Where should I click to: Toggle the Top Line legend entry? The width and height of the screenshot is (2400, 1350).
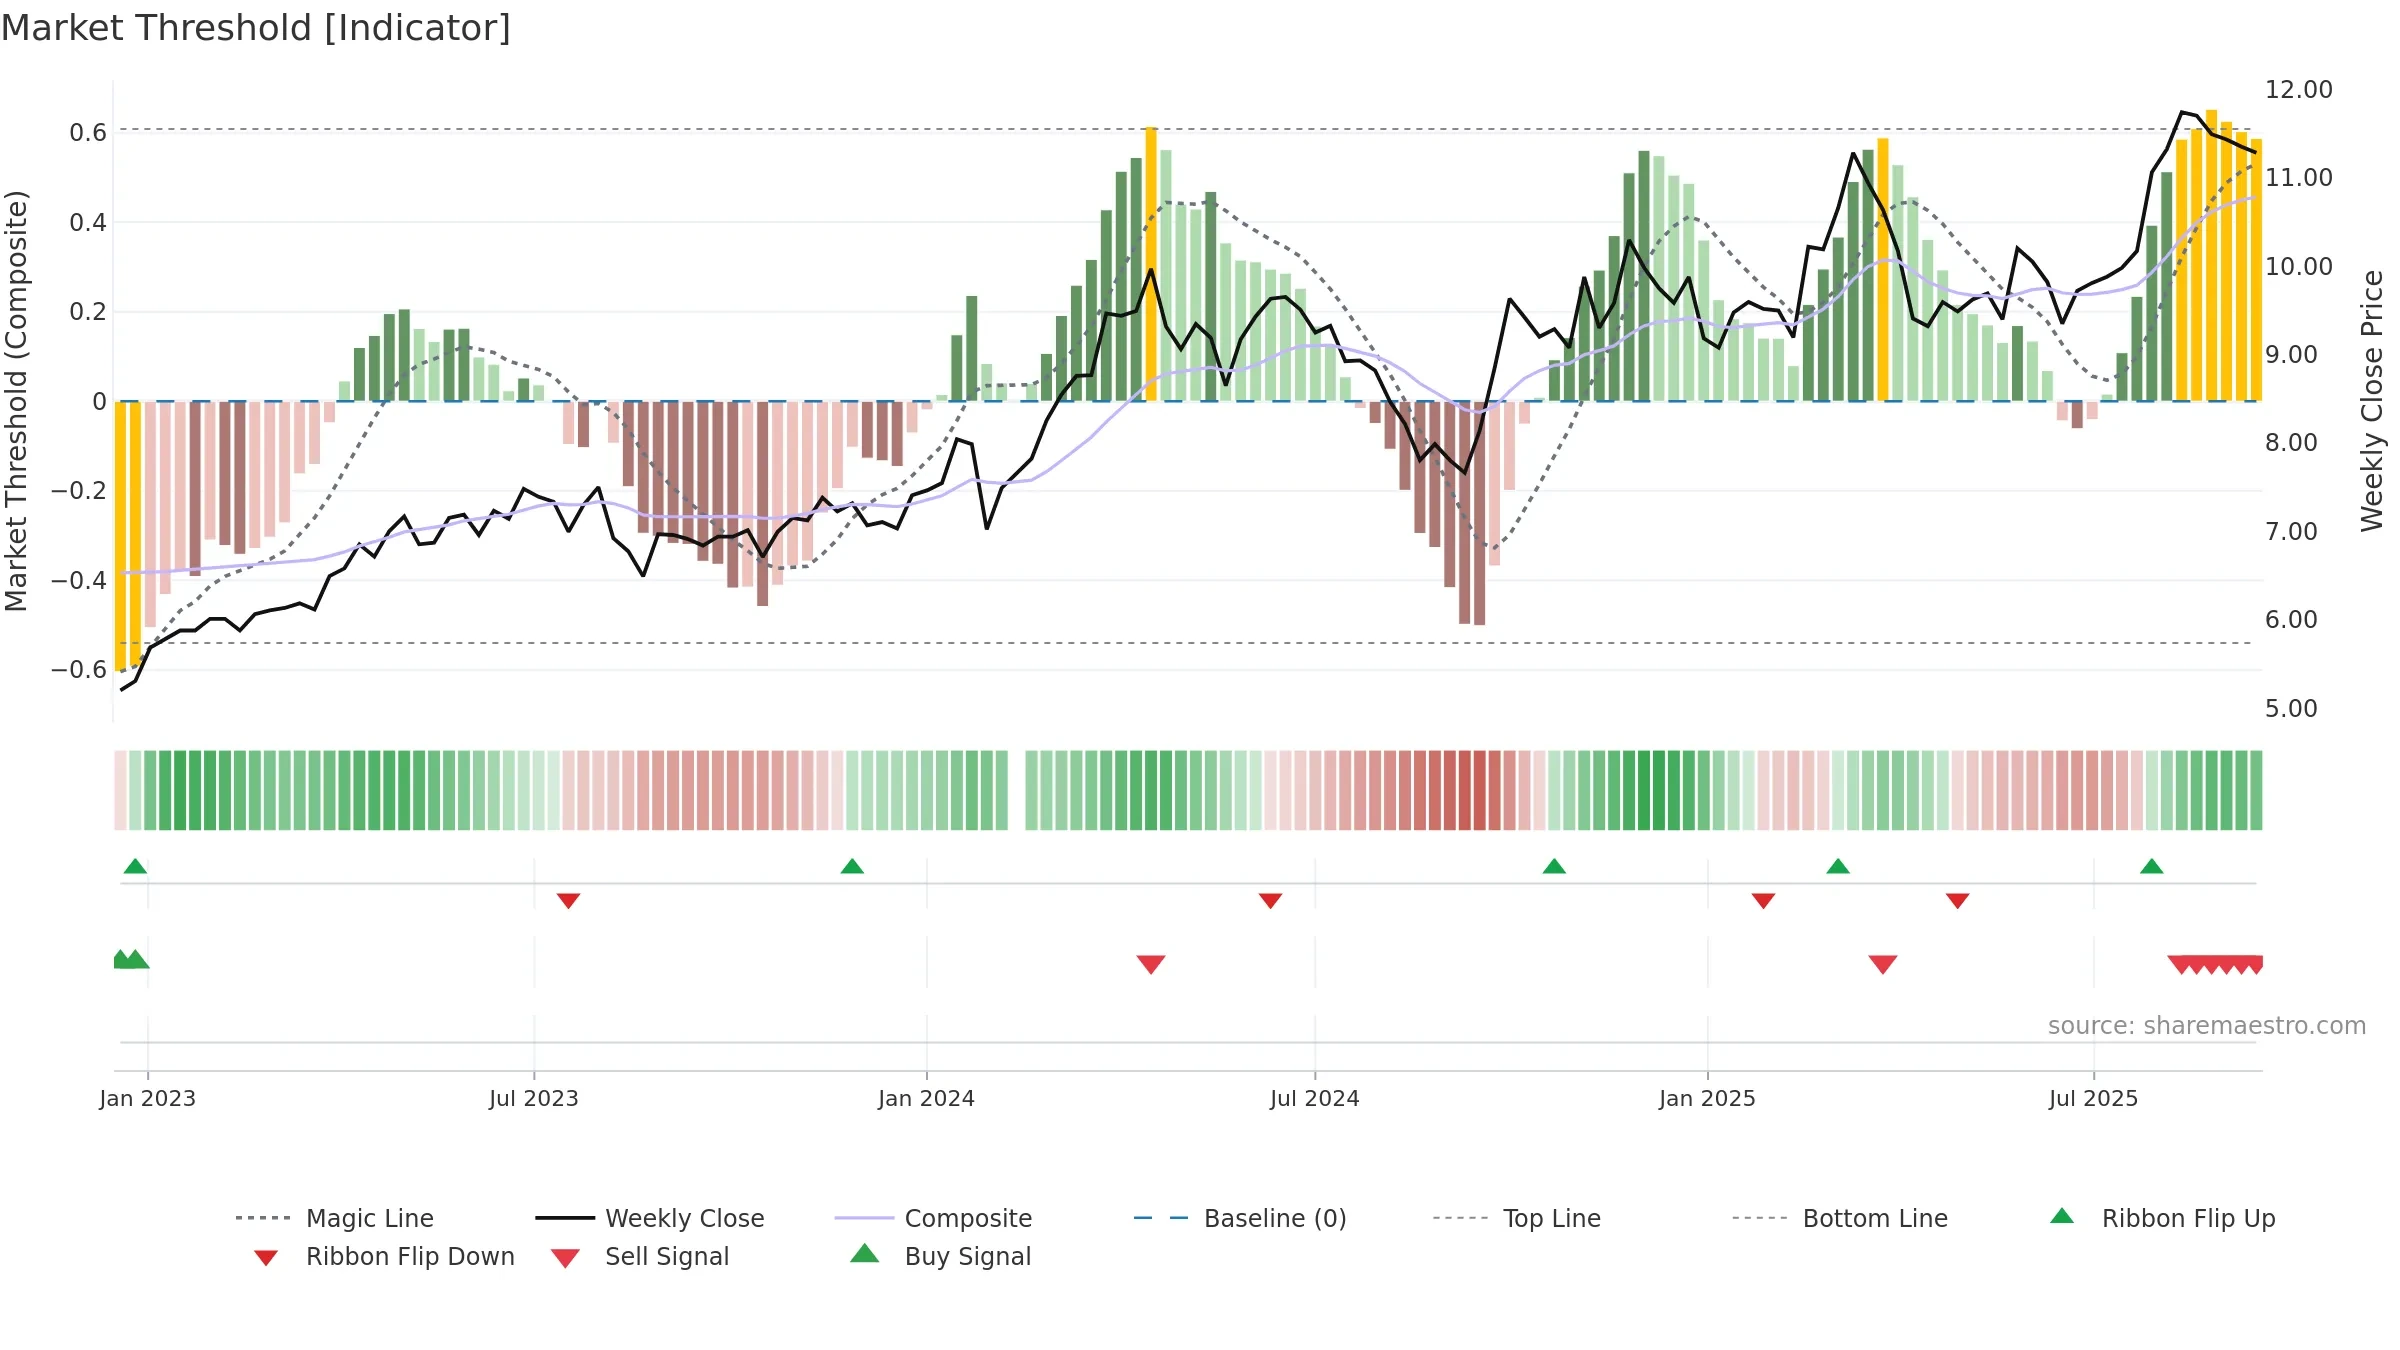click(1516, 1218)
